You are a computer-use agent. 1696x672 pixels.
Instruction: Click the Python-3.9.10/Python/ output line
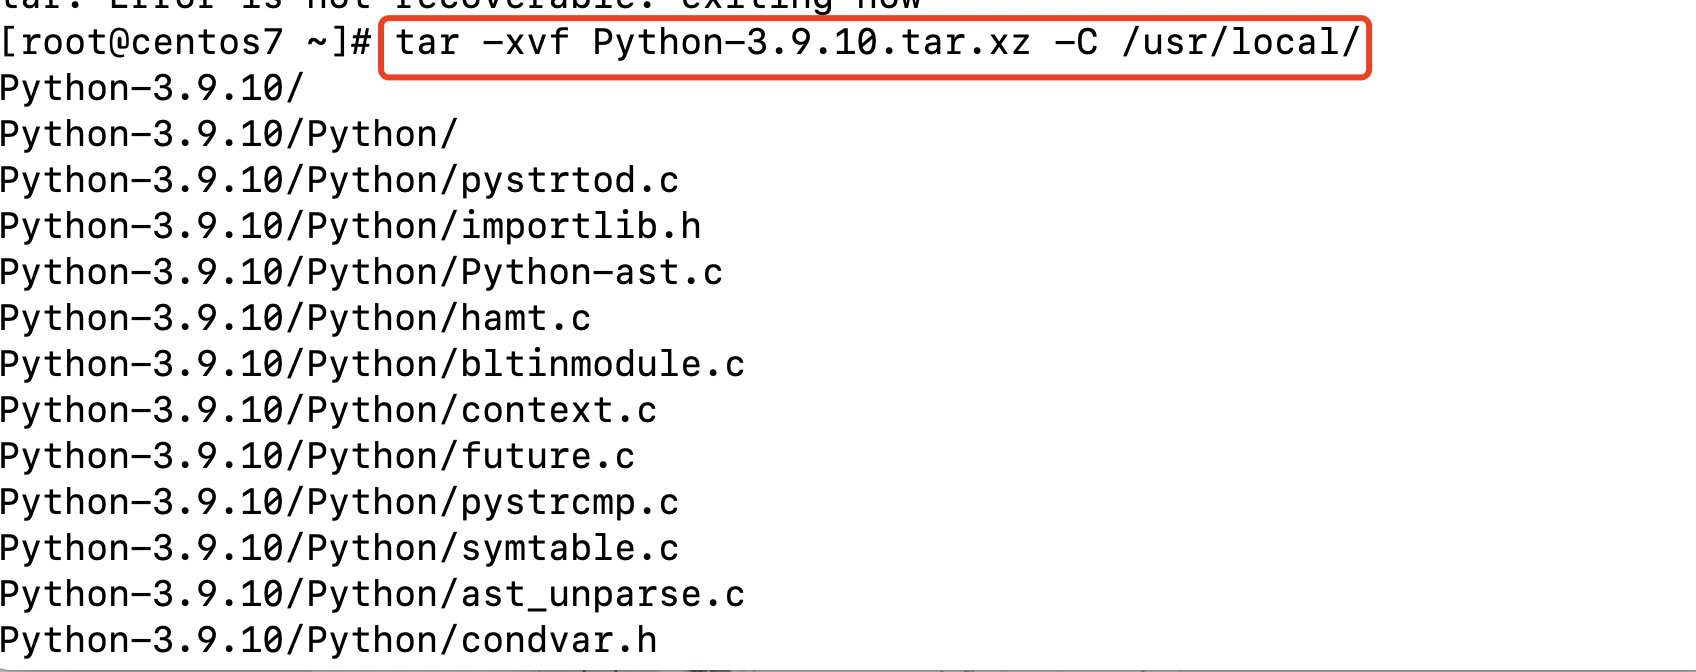(x=229, y=135)
